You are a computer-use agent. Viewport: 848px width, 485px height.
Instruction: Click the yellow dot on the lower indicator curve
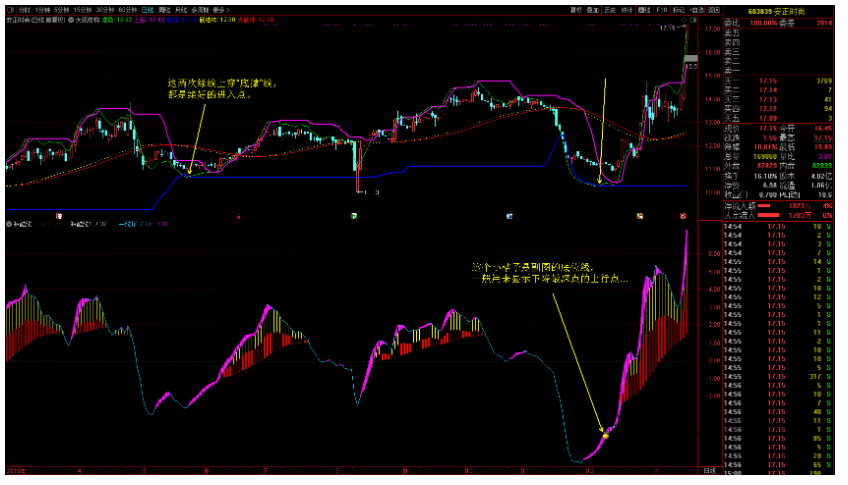point(605,436)
